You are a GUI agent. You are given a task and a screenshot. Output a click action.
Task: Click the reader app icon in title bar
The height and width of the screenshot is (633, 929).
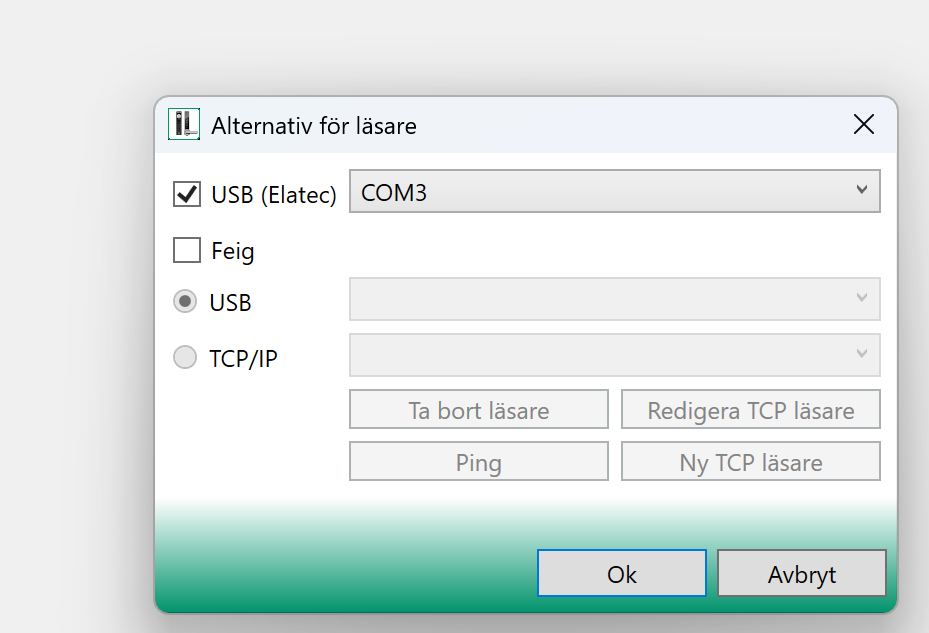(183, 124)
